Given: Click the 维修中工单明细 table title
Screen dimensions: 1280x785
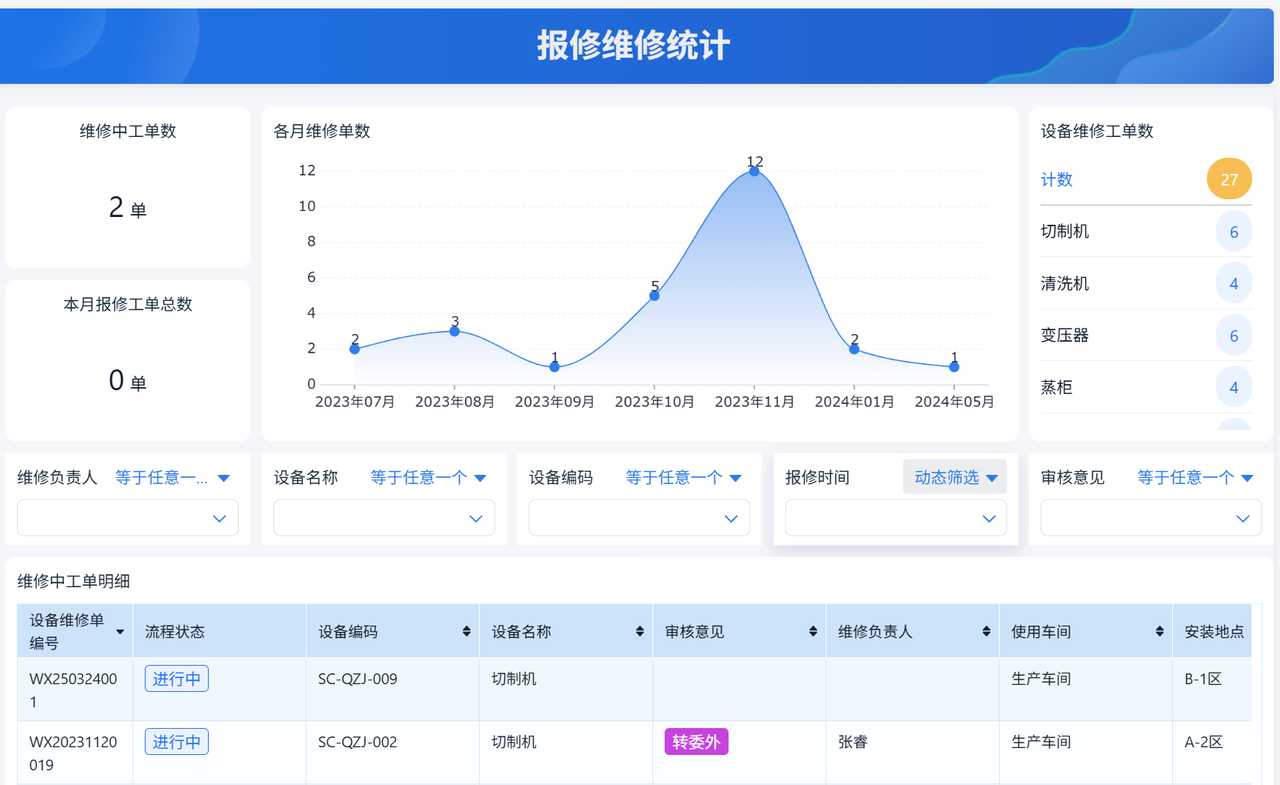Looking at the screenshot, I should [74, 581].
